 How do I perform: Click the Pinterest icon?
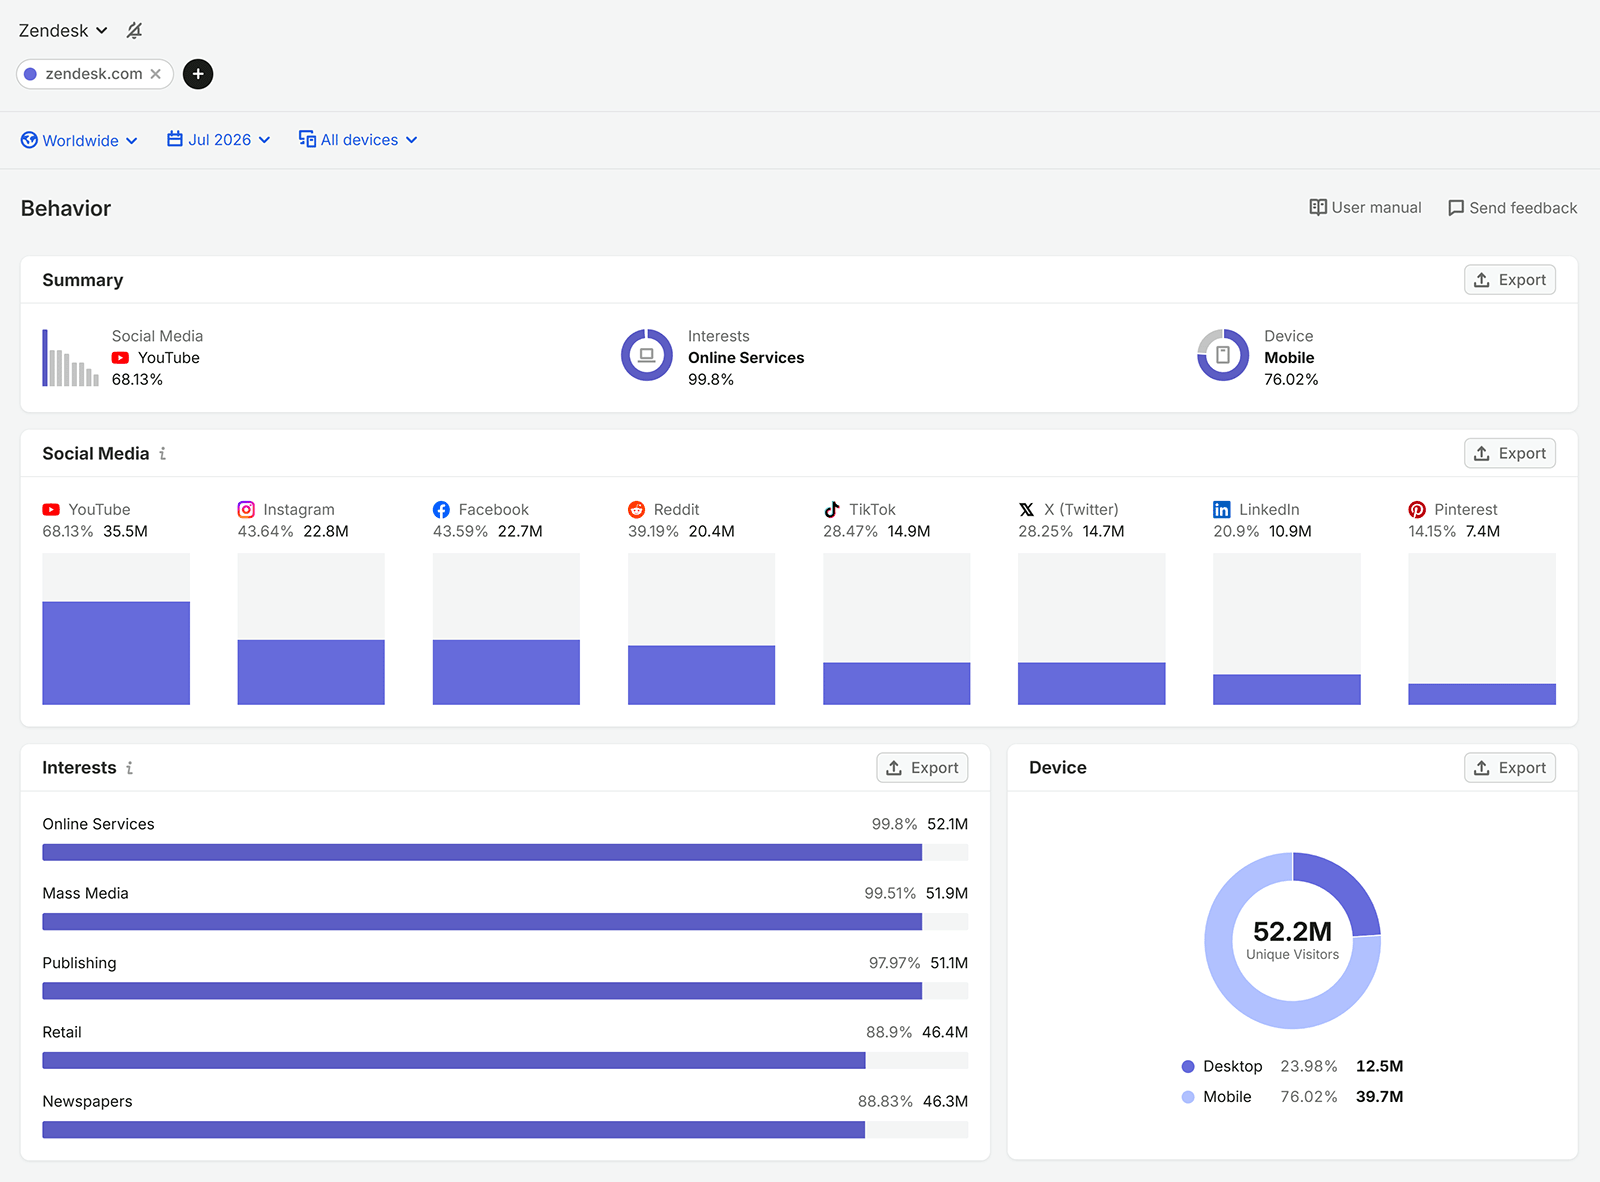(1417, 510)
